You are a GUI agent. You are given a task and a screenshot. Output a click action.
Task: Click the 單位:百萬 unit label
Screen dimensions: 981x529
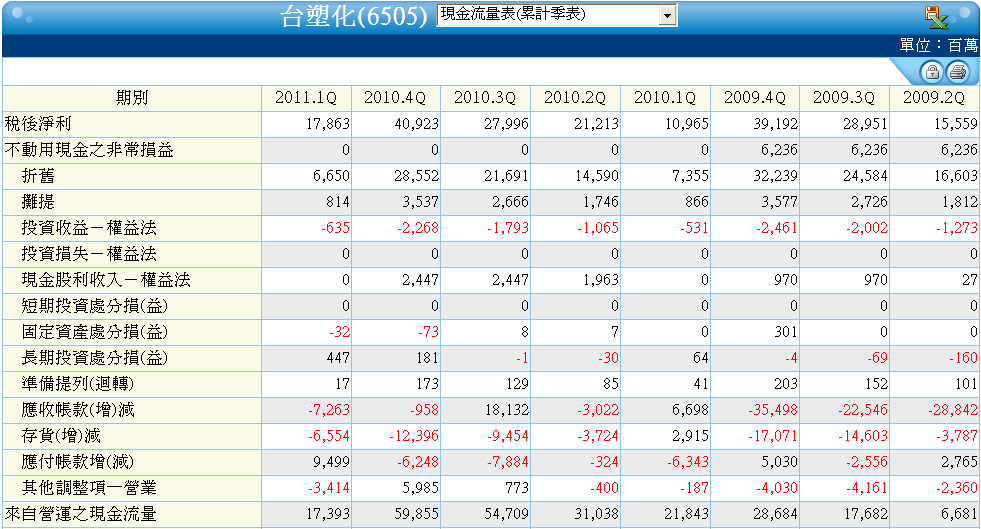pyautogui.click(x=938, y=45)
